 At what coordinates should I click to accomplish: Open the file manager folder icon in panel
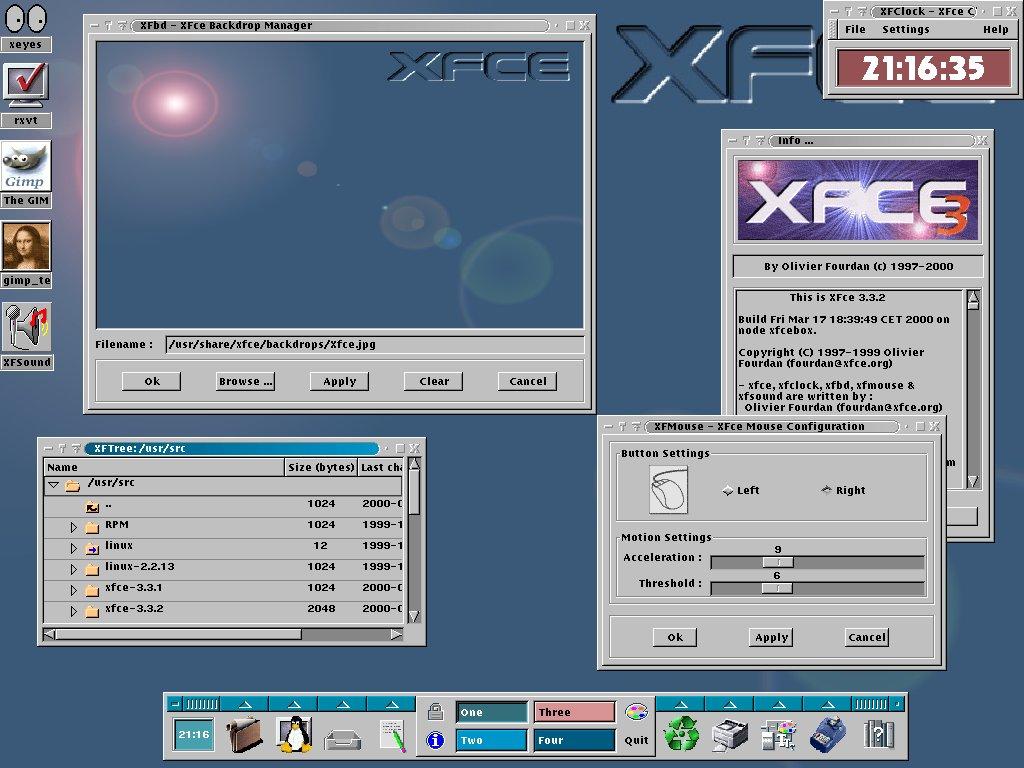click(244, 734)
